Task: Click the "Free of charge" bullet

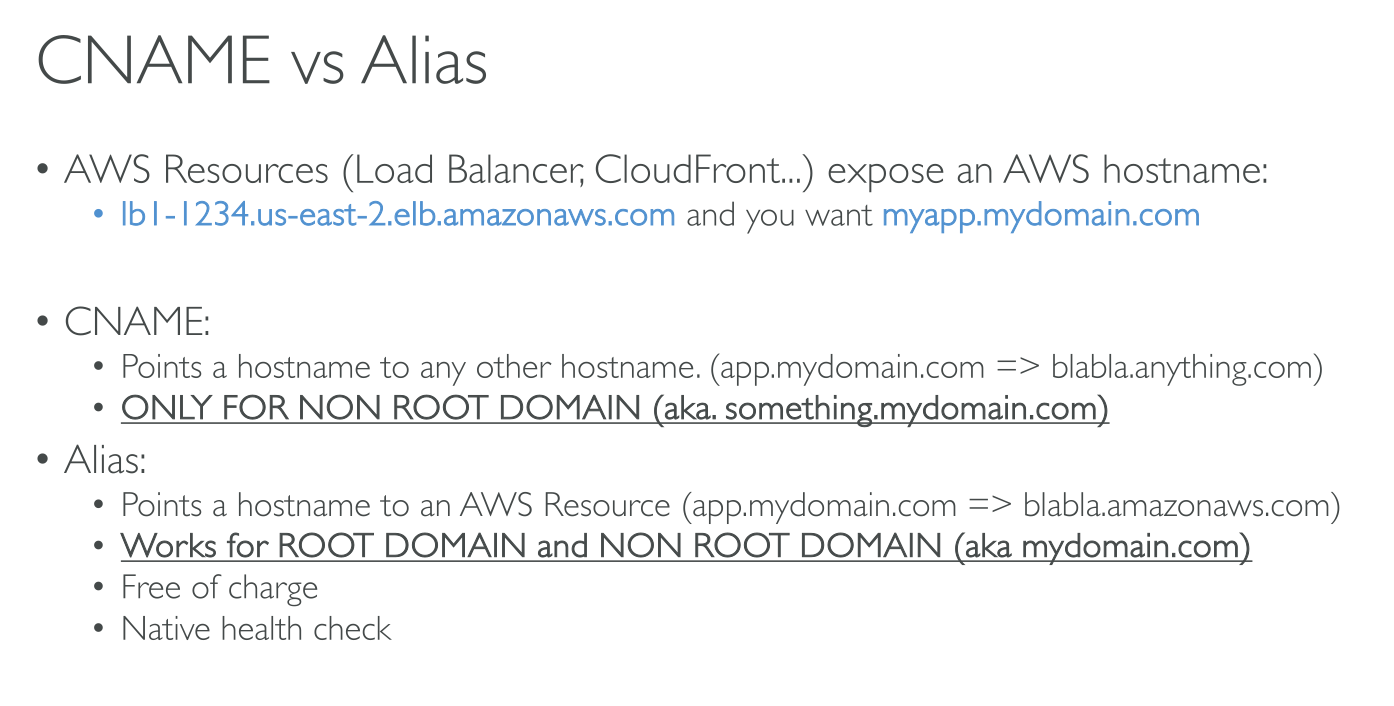Action: tap(219, 587)
